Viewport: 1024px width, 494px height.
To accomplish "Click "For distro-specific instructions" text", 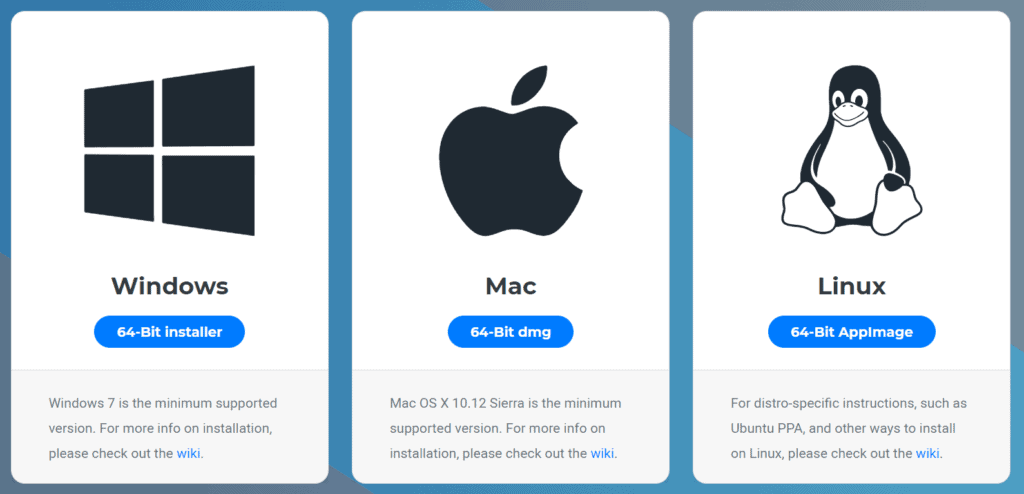I will click(x=822, y=403).
